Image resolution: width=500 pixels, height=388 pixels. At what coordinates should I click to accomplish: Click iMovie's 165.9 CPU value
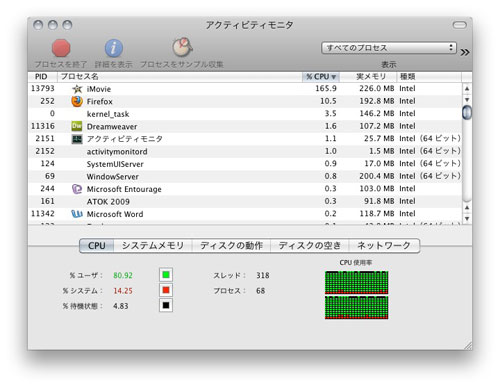(x=326, y=89)
